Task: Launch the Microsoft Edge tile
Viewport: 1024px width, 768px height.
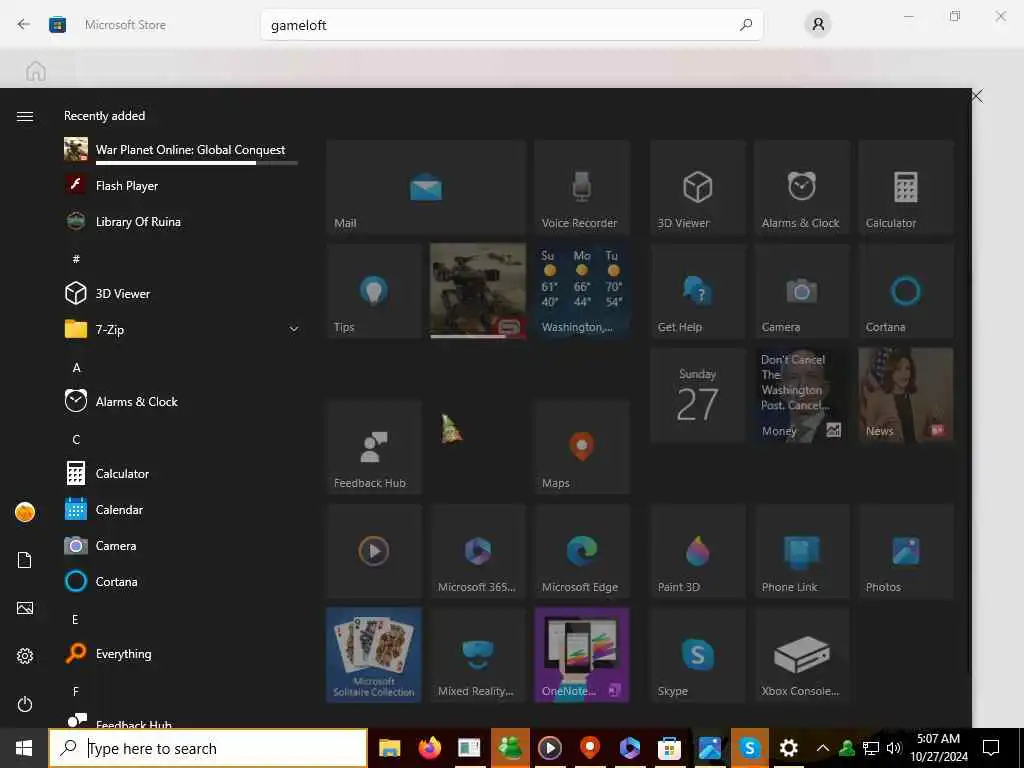Action: click(x=582, y=551)
